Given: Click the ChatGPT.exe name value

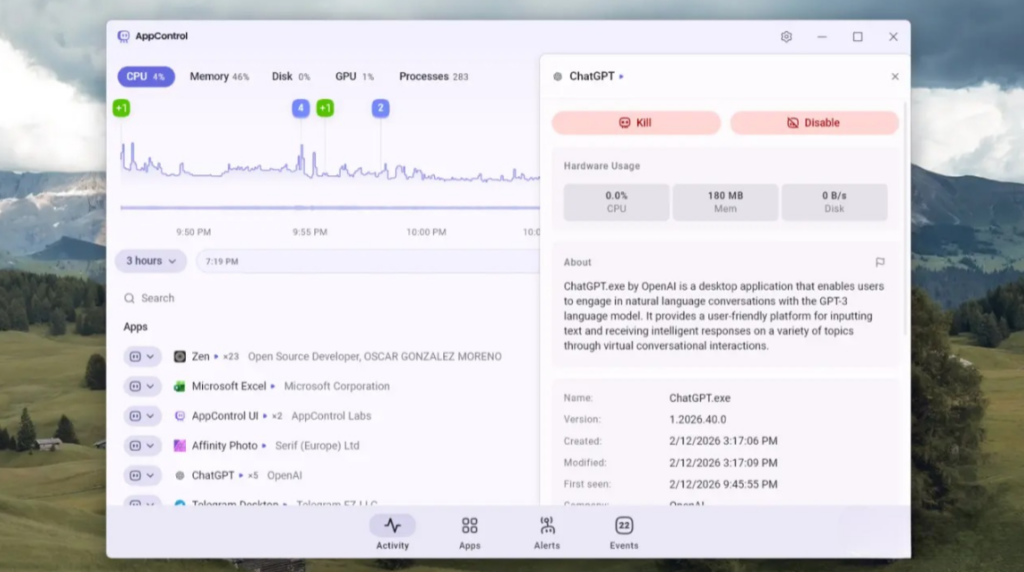Looking at the screenshot, I should pos(699,398).
